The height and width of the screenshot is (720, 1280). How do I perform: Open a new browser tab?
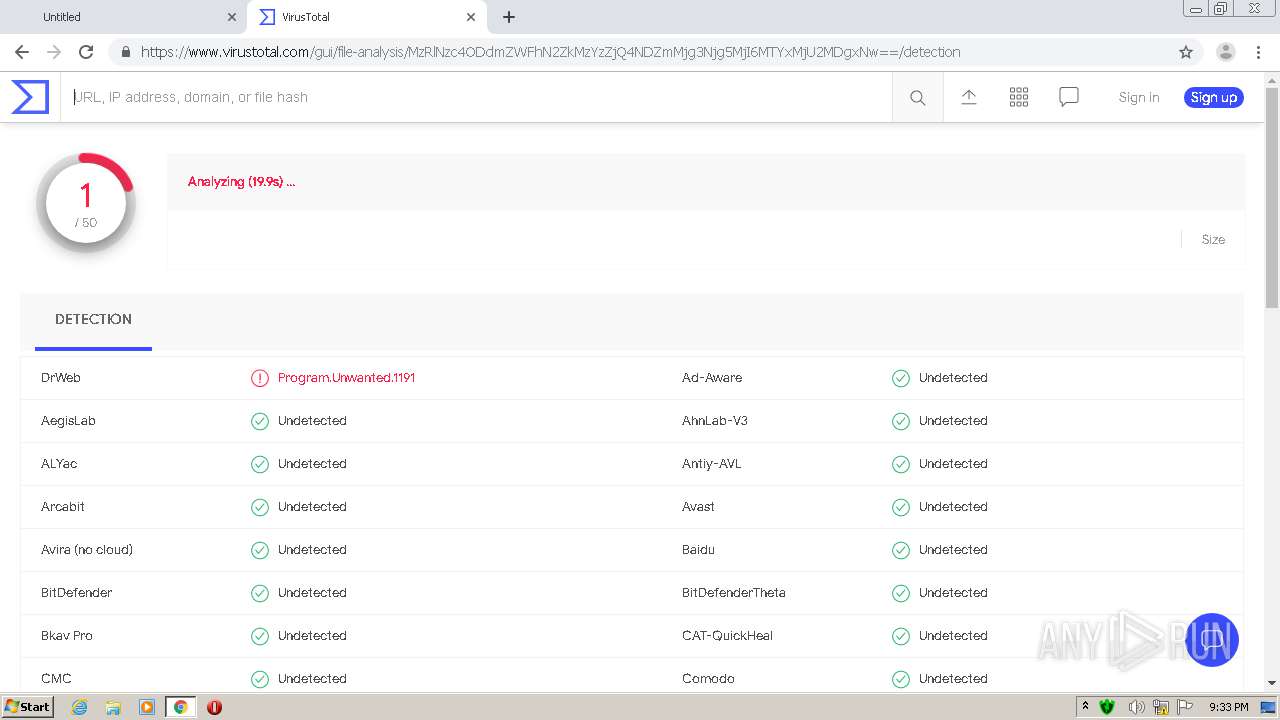509,17
